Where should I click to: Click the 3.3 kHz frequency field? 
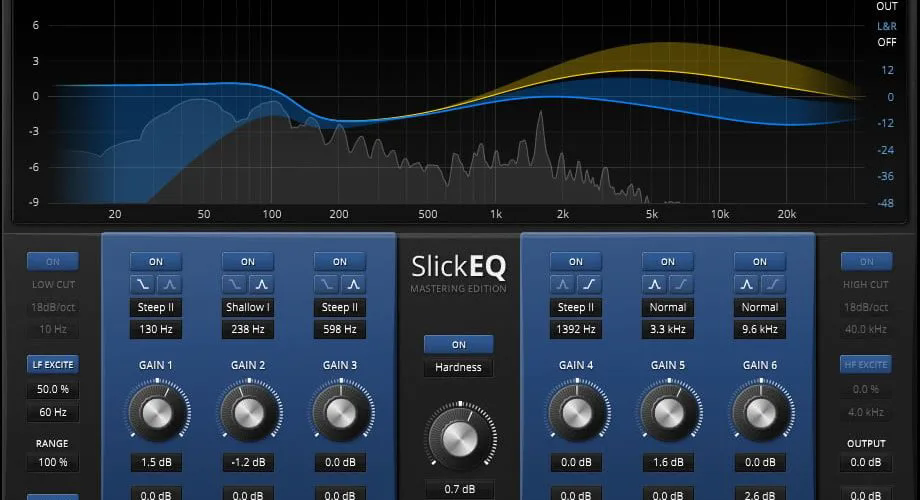(668, 329)
